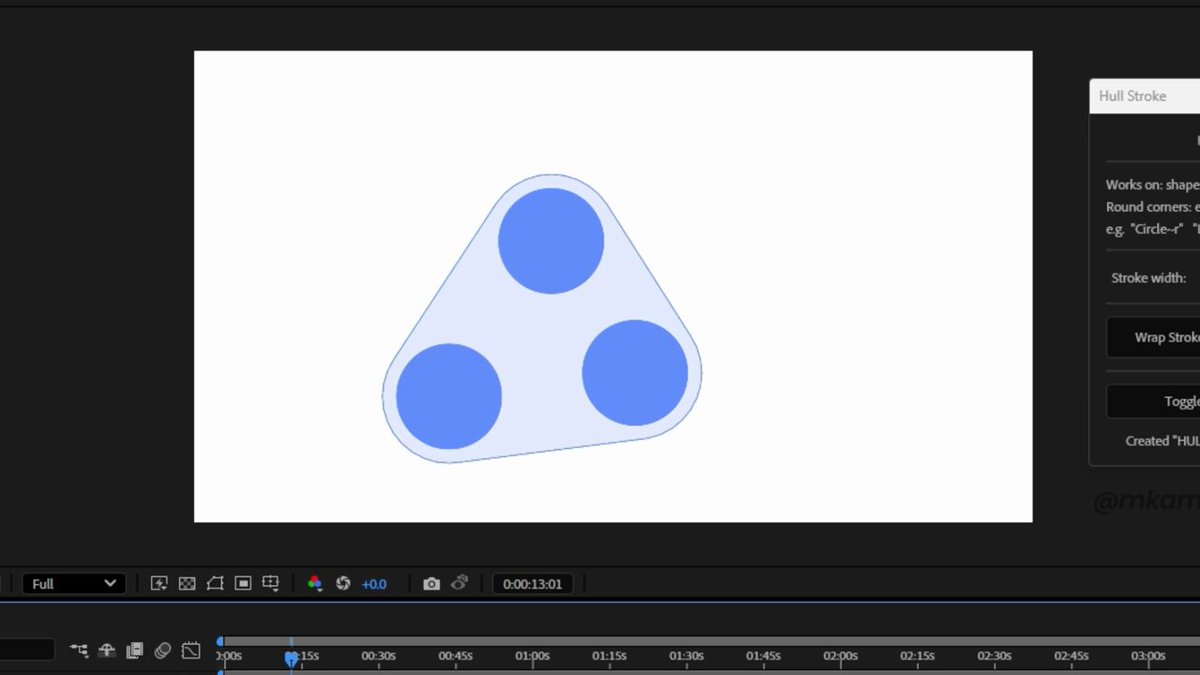Click the "Circle~r" example text
The width and height of the screenshot is (1200, 675).
(1156, 229)
